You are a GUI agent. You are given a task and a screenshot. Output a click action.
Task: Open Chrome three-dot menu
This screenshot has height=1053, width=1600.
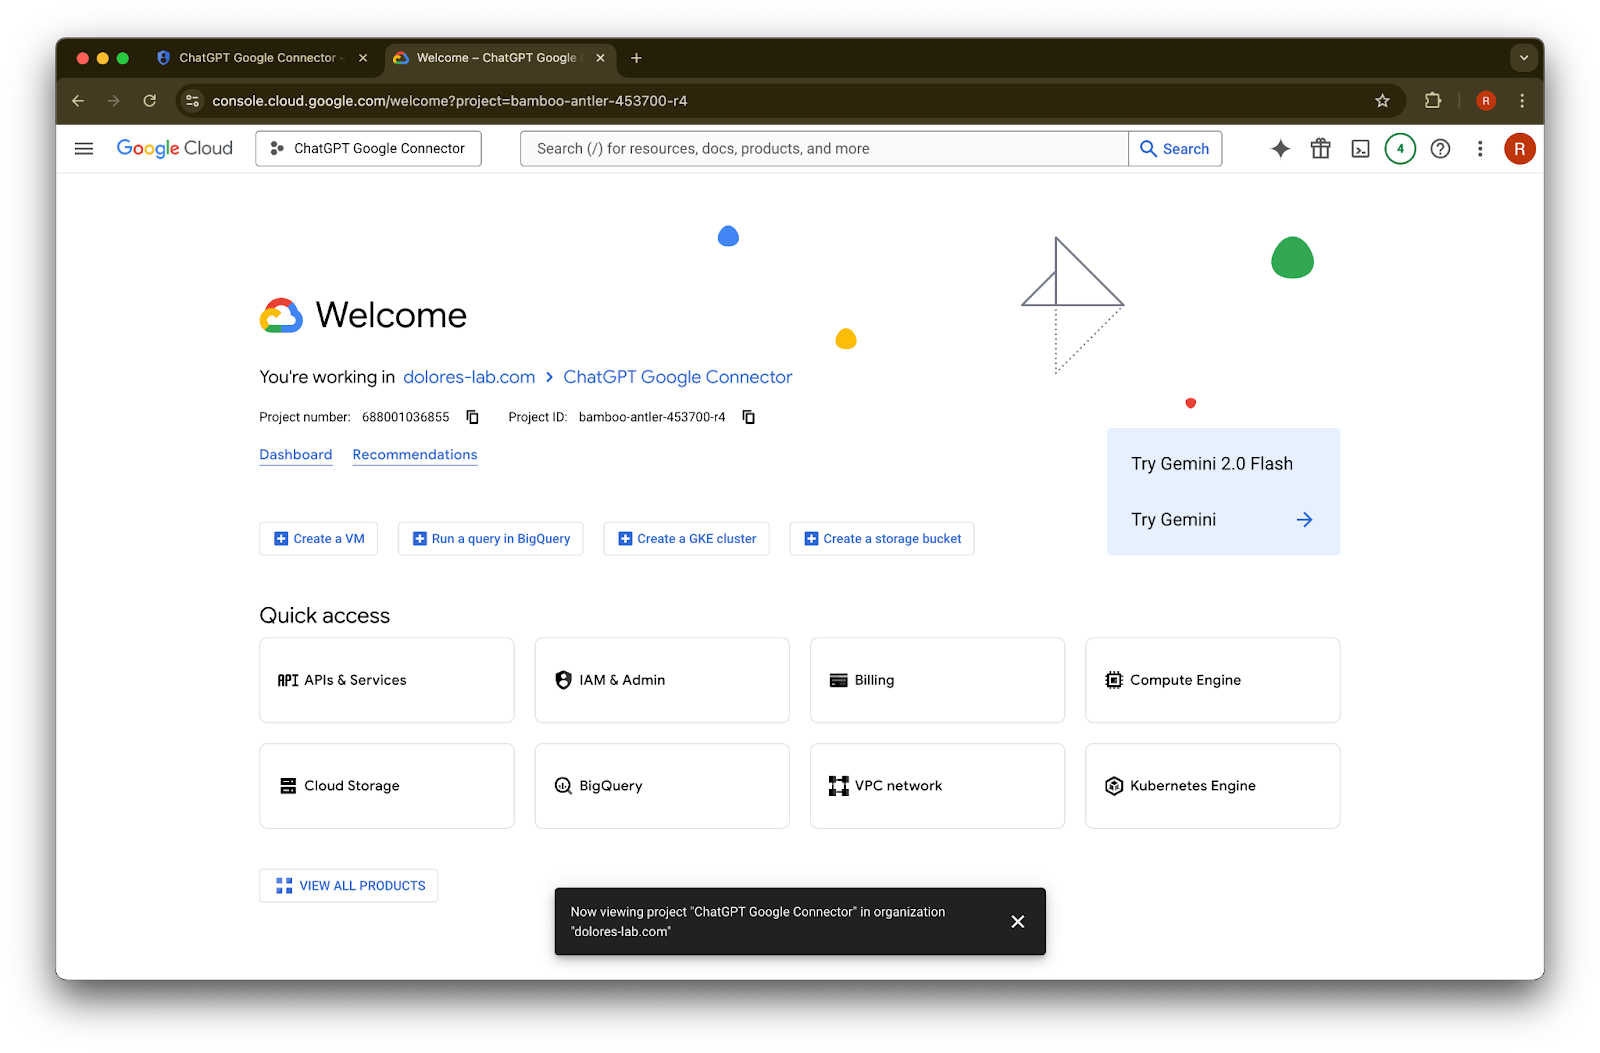[x=1522, y=101]
